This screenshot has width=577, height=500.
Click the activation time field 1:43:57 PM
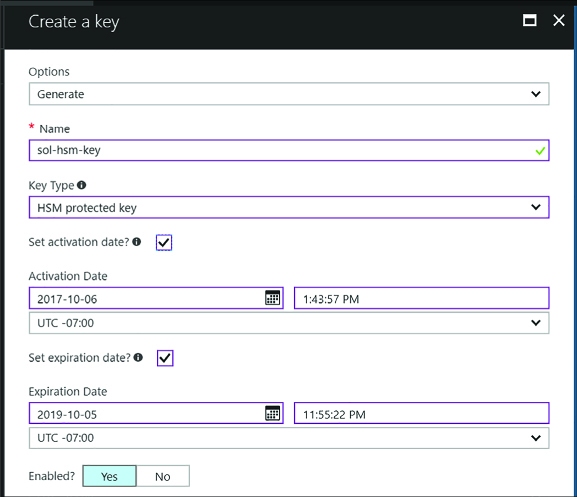(x=422, y=298)
